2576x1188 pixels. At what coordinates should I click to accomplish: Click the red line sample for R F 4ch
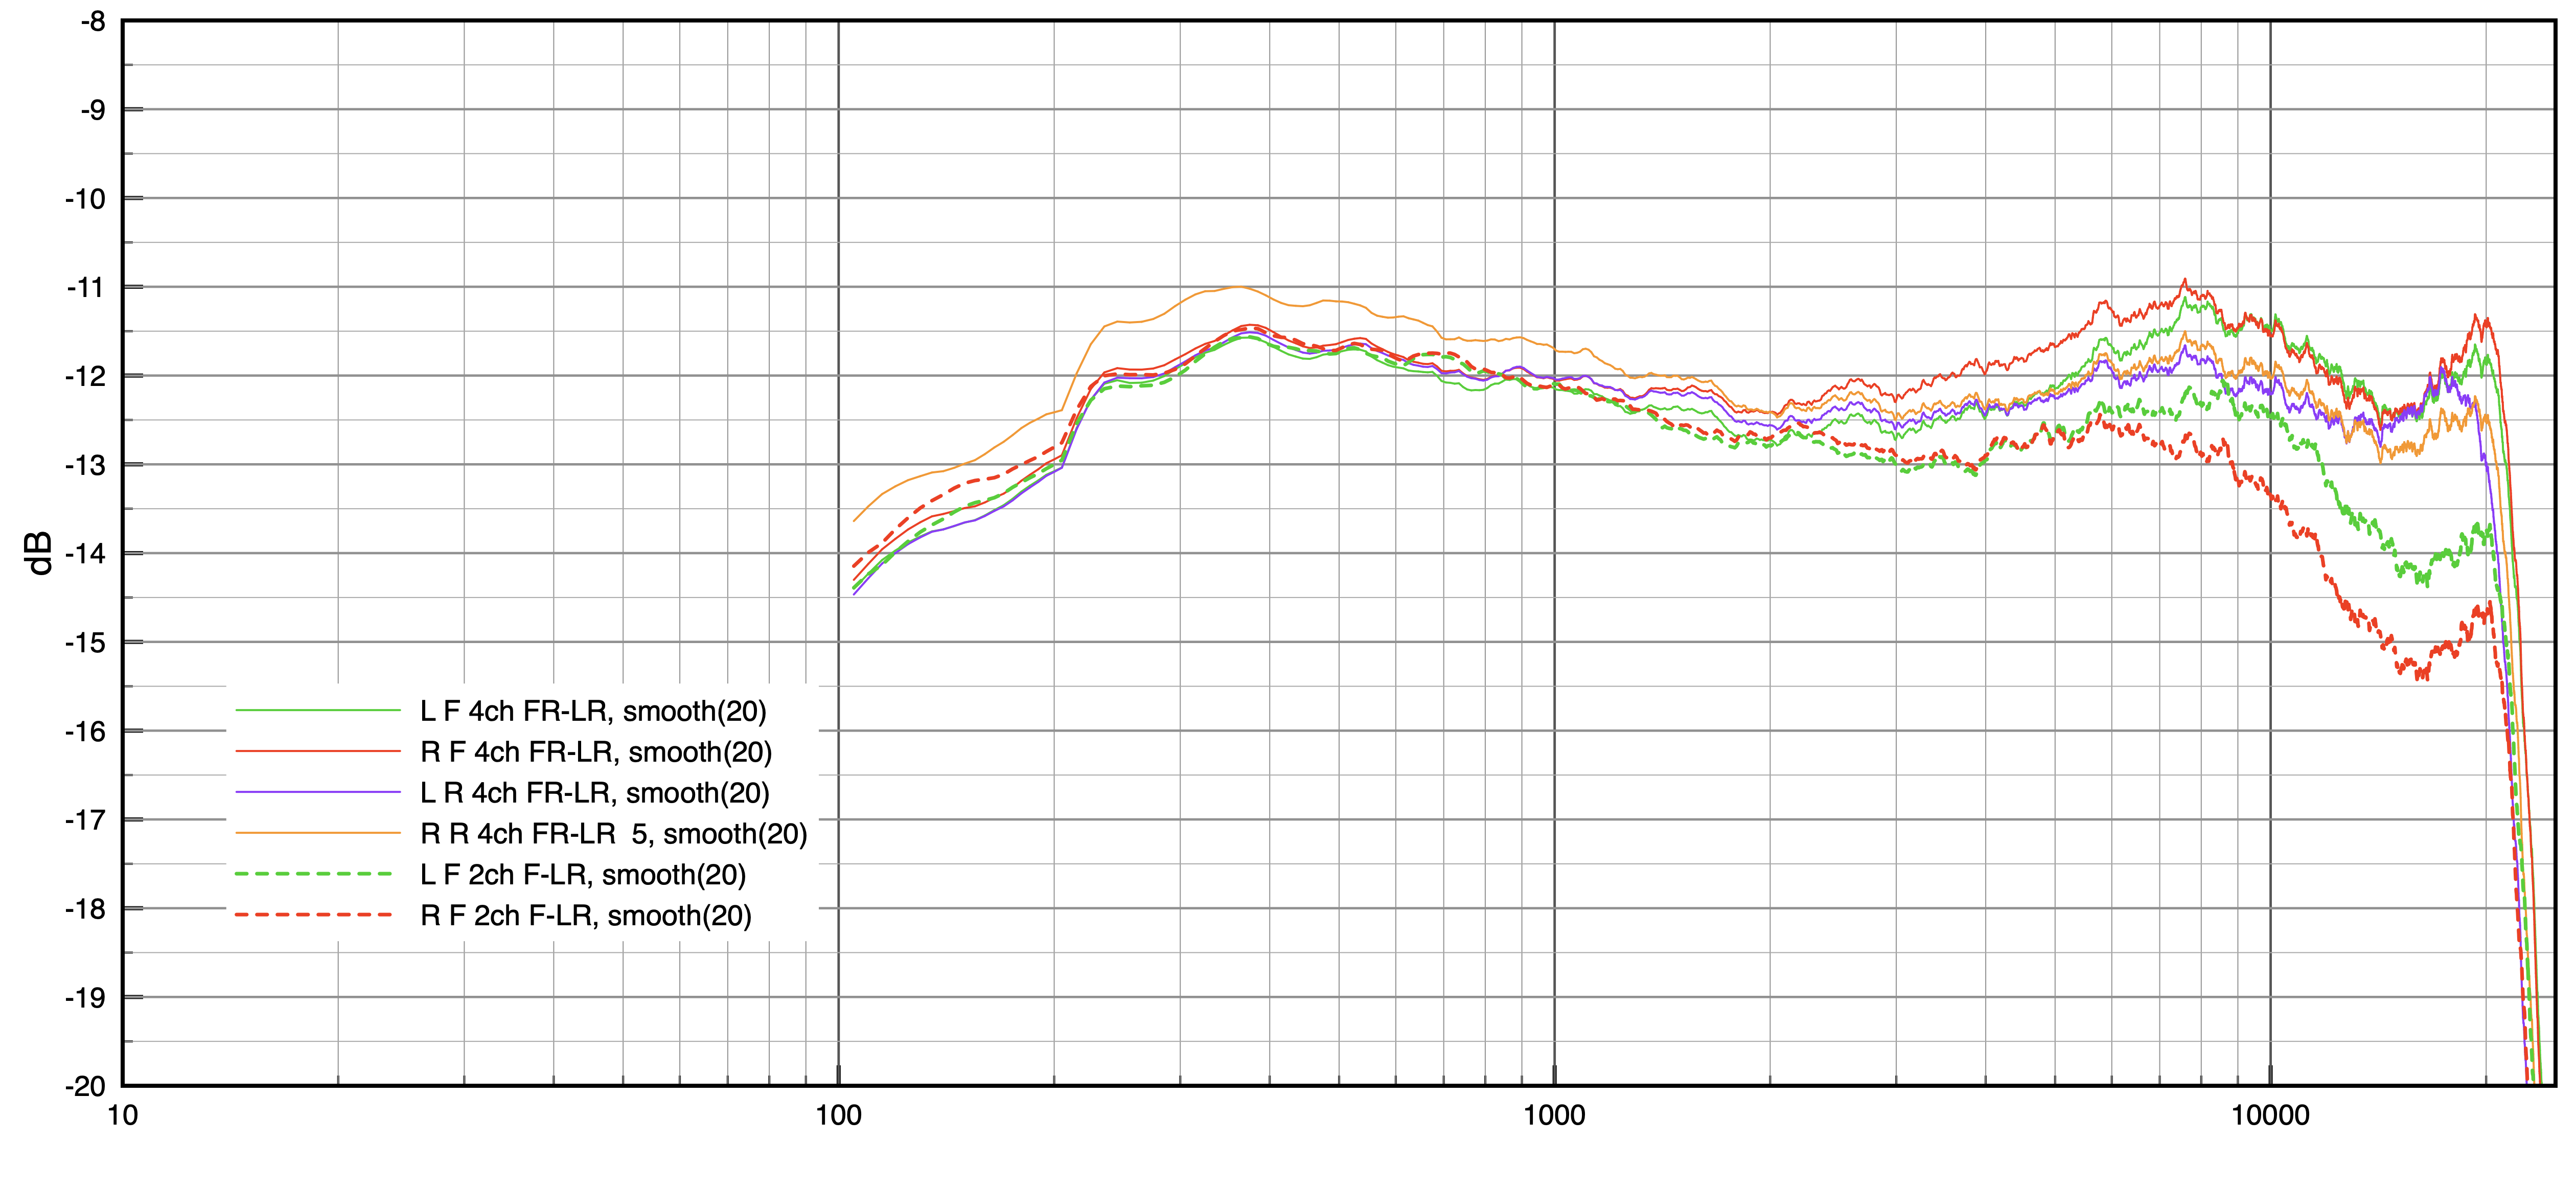tap(317, 752)
